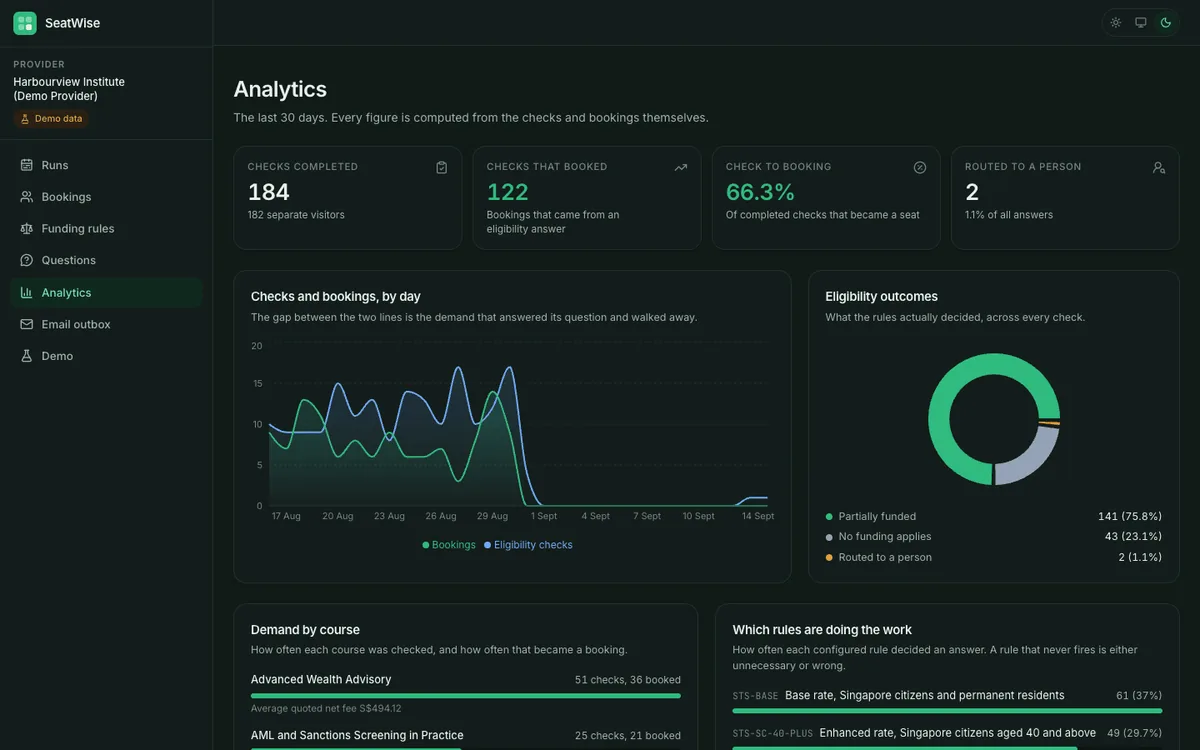Click the 184 checks completed figure
The height and width of the screenshot is (750, 1200).
pos(269,192)
